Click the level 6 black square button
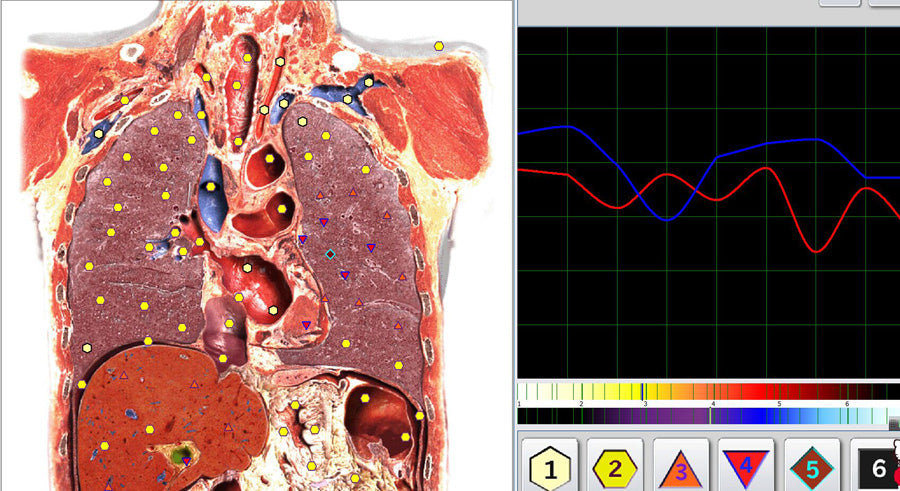Image resolution: width=900 pixels, height=491 pixels. click(x=878, y=467)
